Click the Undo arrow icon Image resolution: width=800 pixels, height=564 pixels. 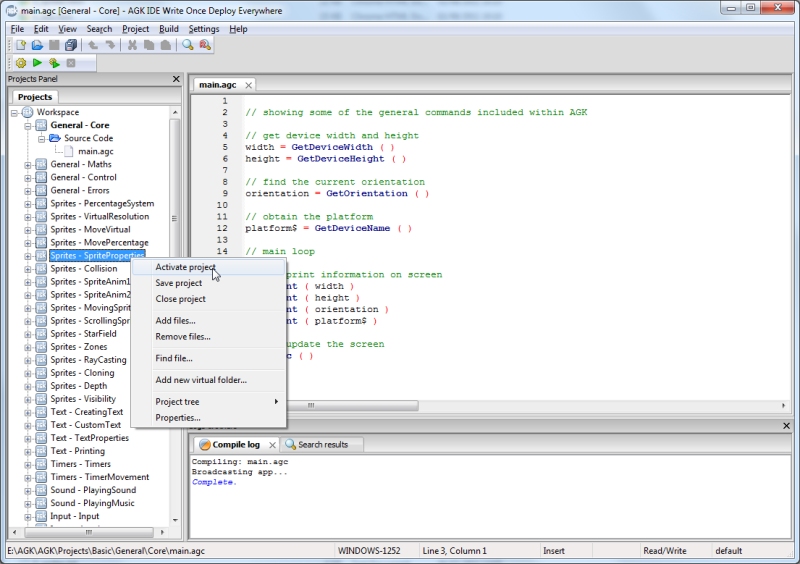[x=93, y=45]
